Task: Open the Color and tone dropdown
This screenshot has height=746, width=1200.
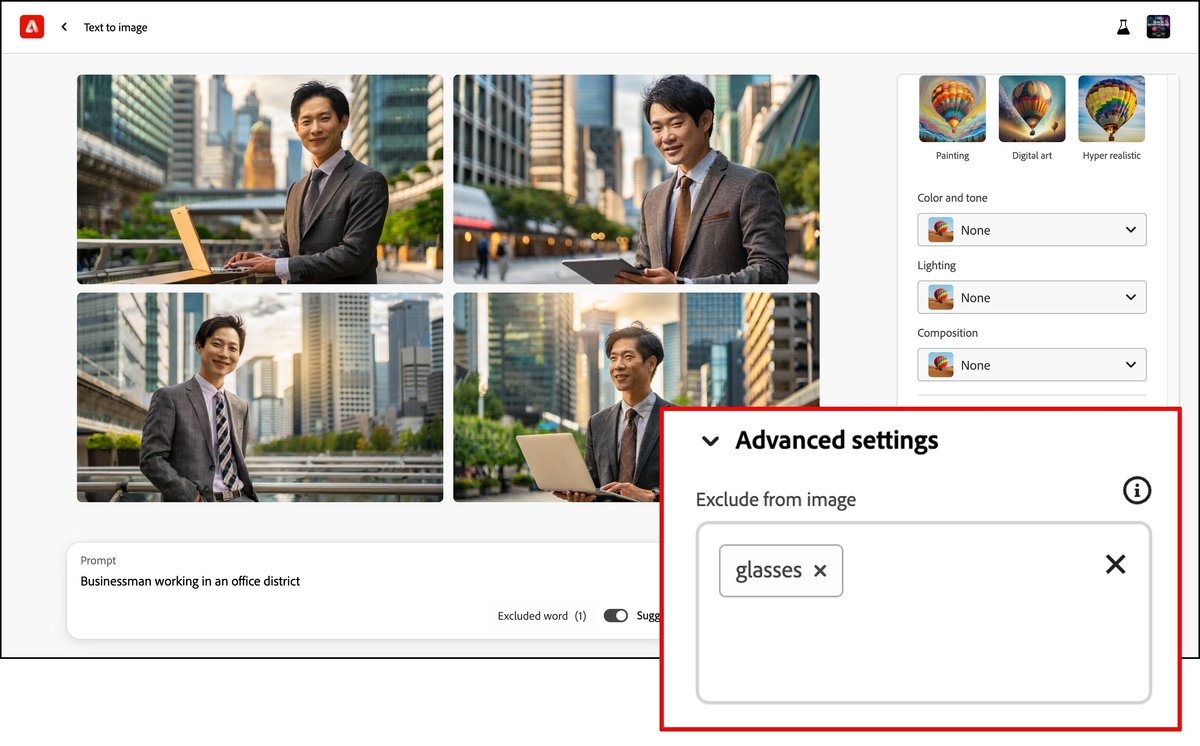Action: (1032, 230)
